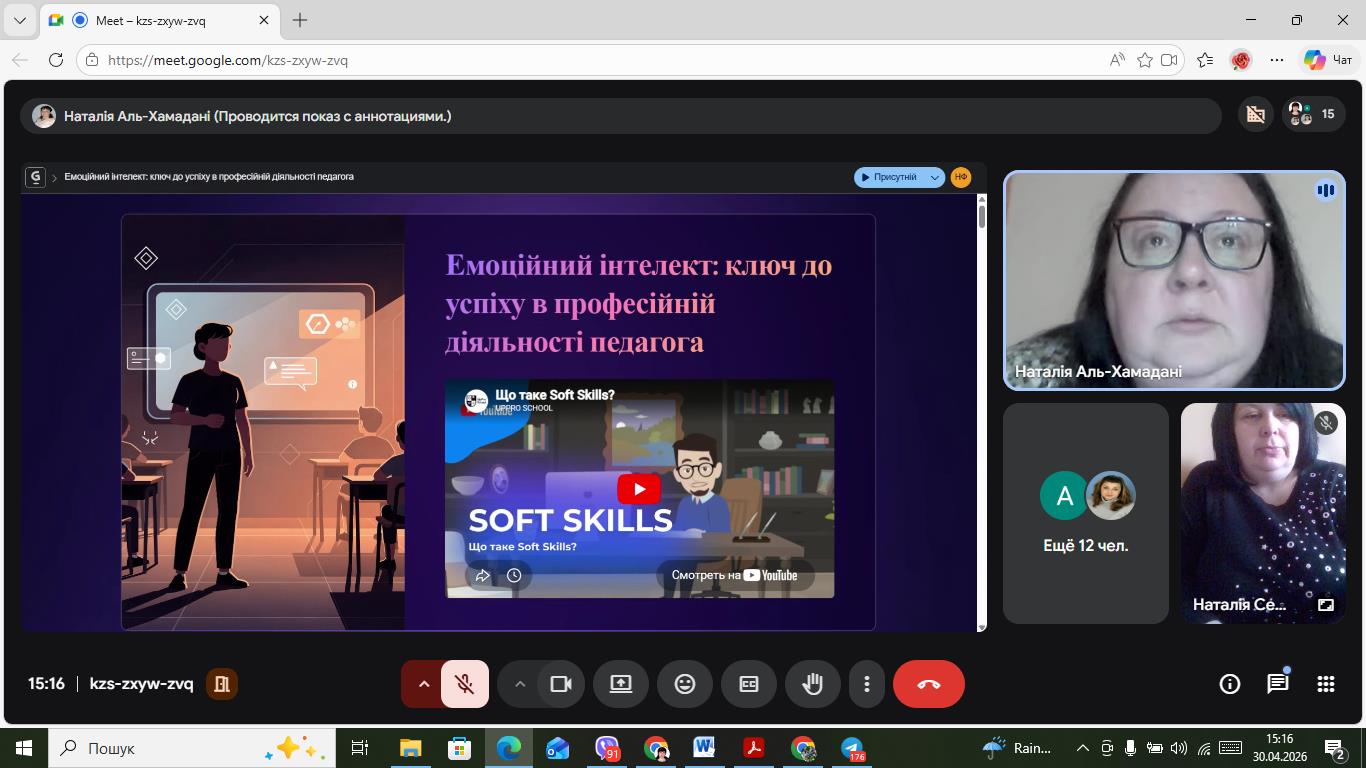The width and height of the screenshot is (1366, 768).
Task: Open the Word app on the taskbar
Action: click(x=705, y=748)
